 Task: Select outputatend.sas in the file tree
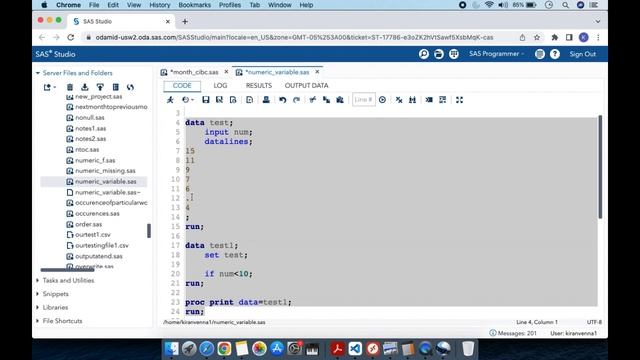click(98, 256)
